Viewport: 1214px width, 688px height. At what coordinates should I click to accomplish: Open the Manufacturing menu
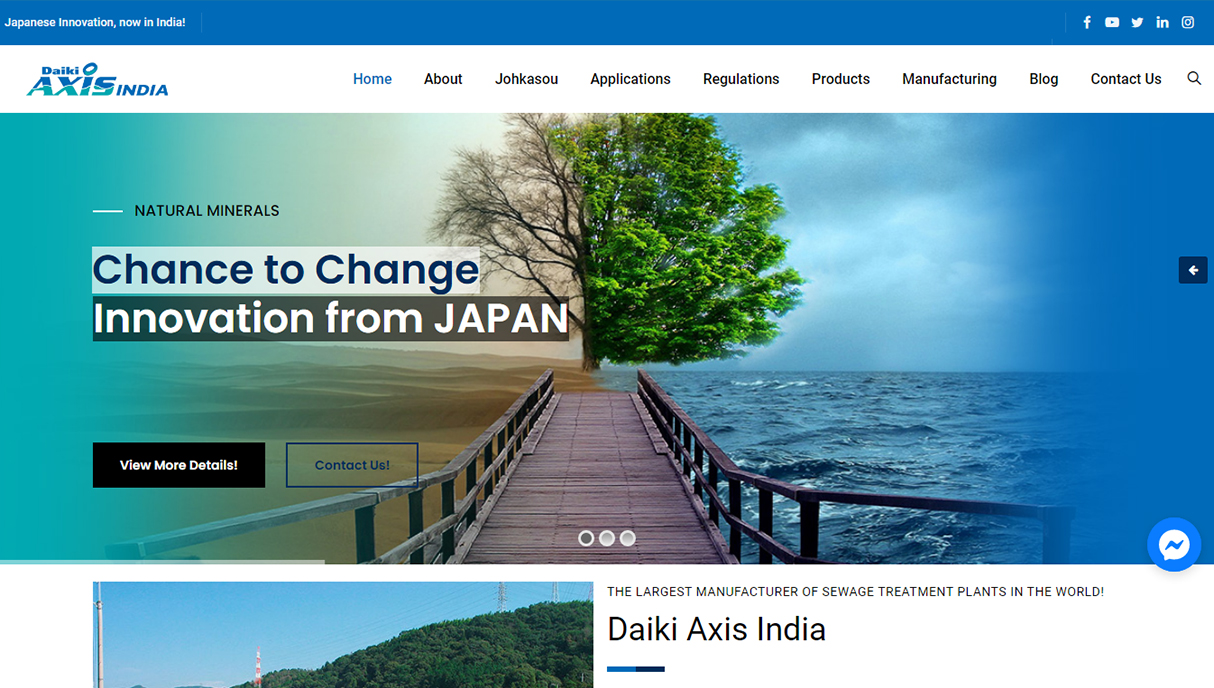[x=949, y=79]
